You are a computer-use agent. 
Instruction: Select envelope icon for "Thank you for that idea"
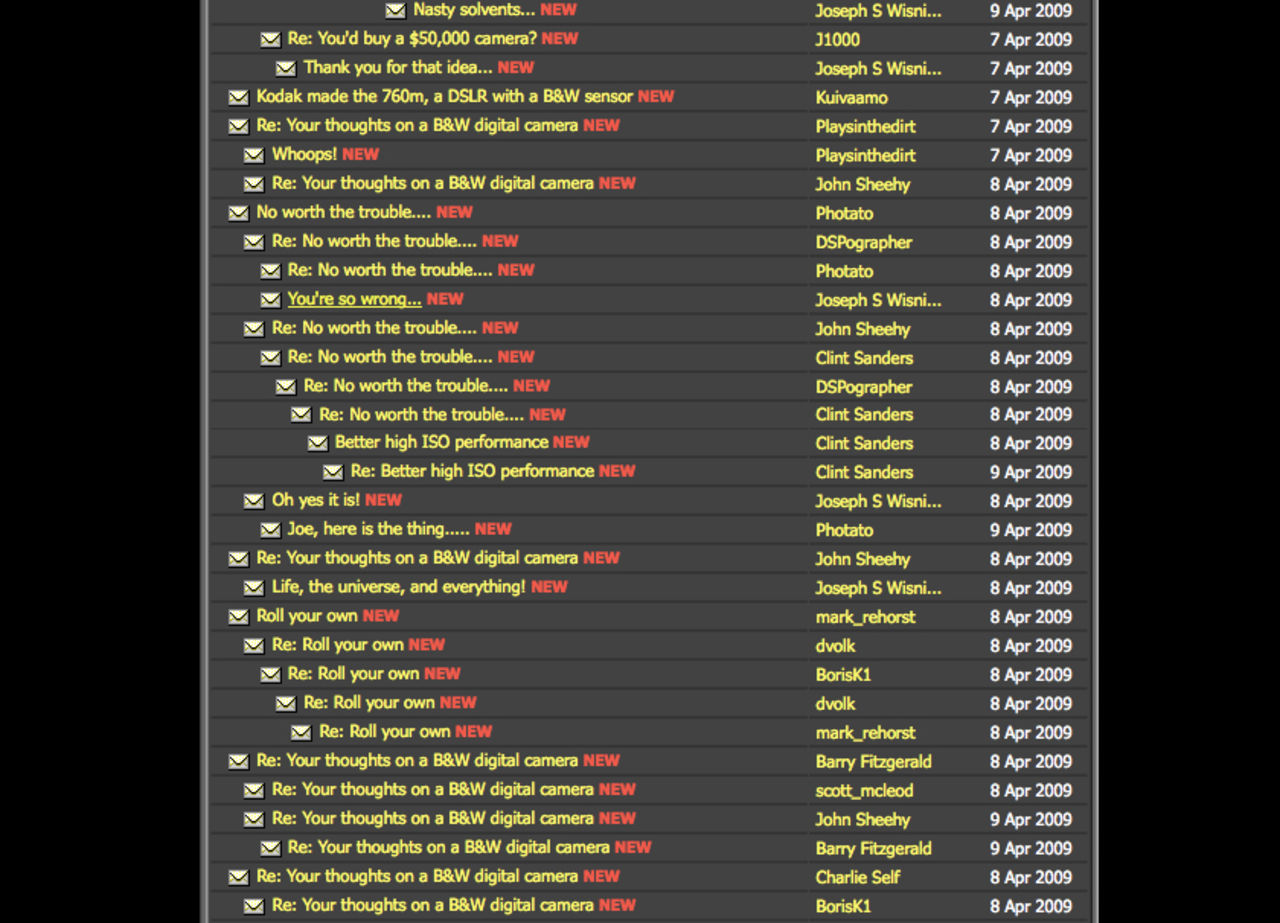[x=286, y=68]
